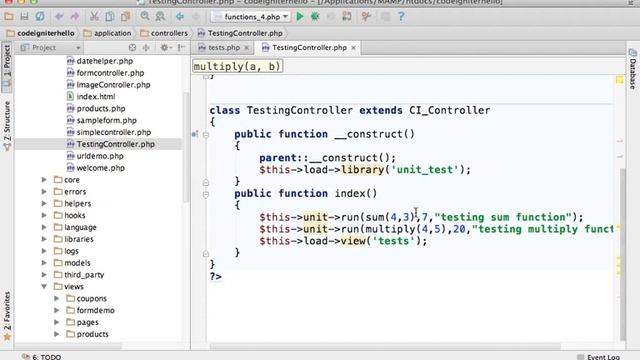Expand the errors folder

(44, 191)
